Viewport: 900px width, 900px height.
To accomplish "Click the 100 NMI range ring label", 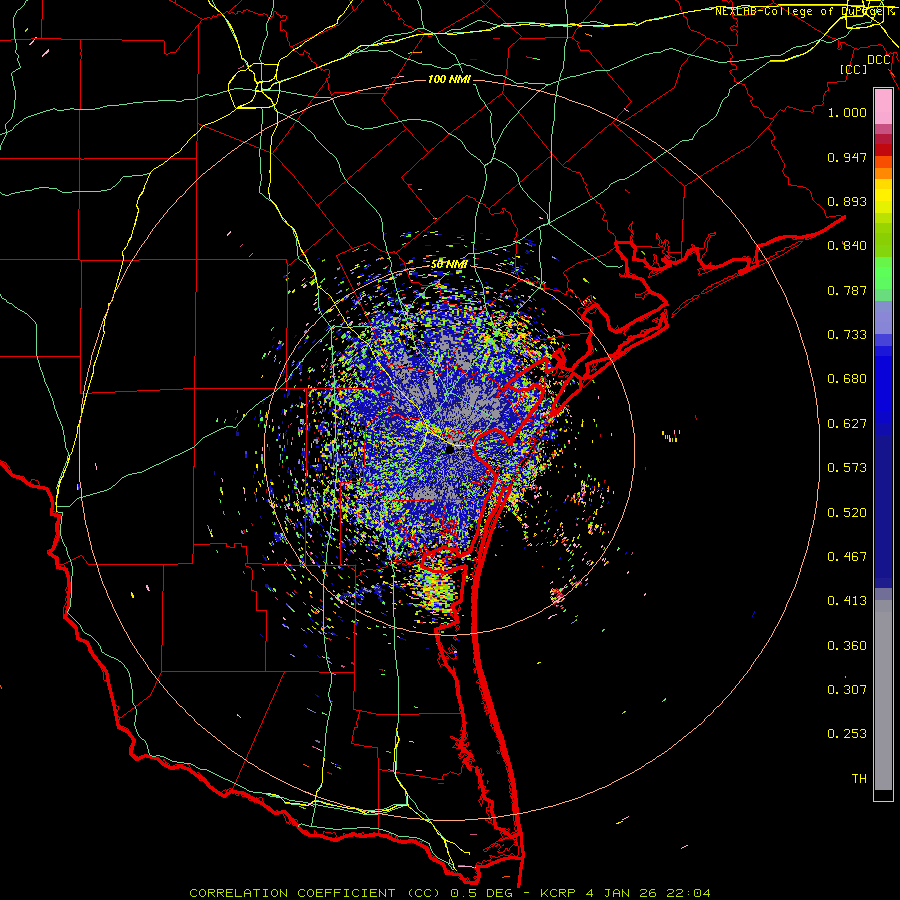I will point(449,79).
